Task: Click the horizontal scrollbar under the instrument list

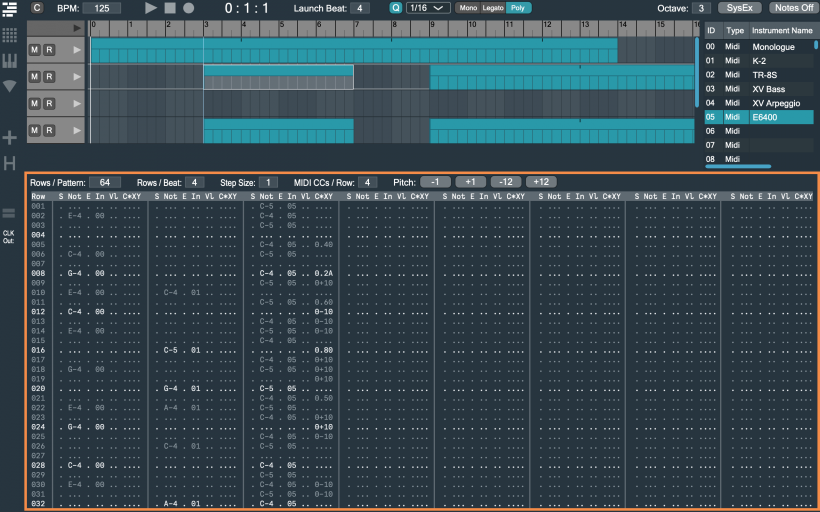Action: [x=738, y=166]
